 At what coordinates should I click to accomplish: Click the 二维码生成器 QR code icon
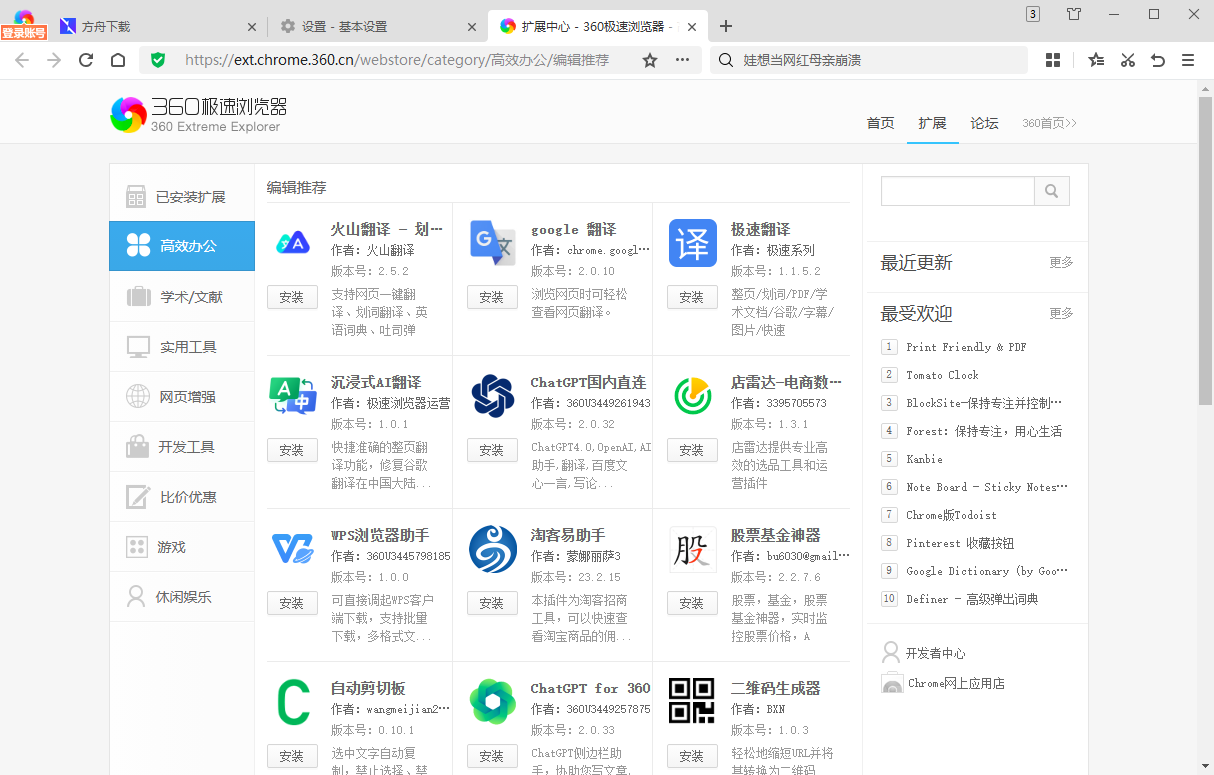tap(692, 701)
